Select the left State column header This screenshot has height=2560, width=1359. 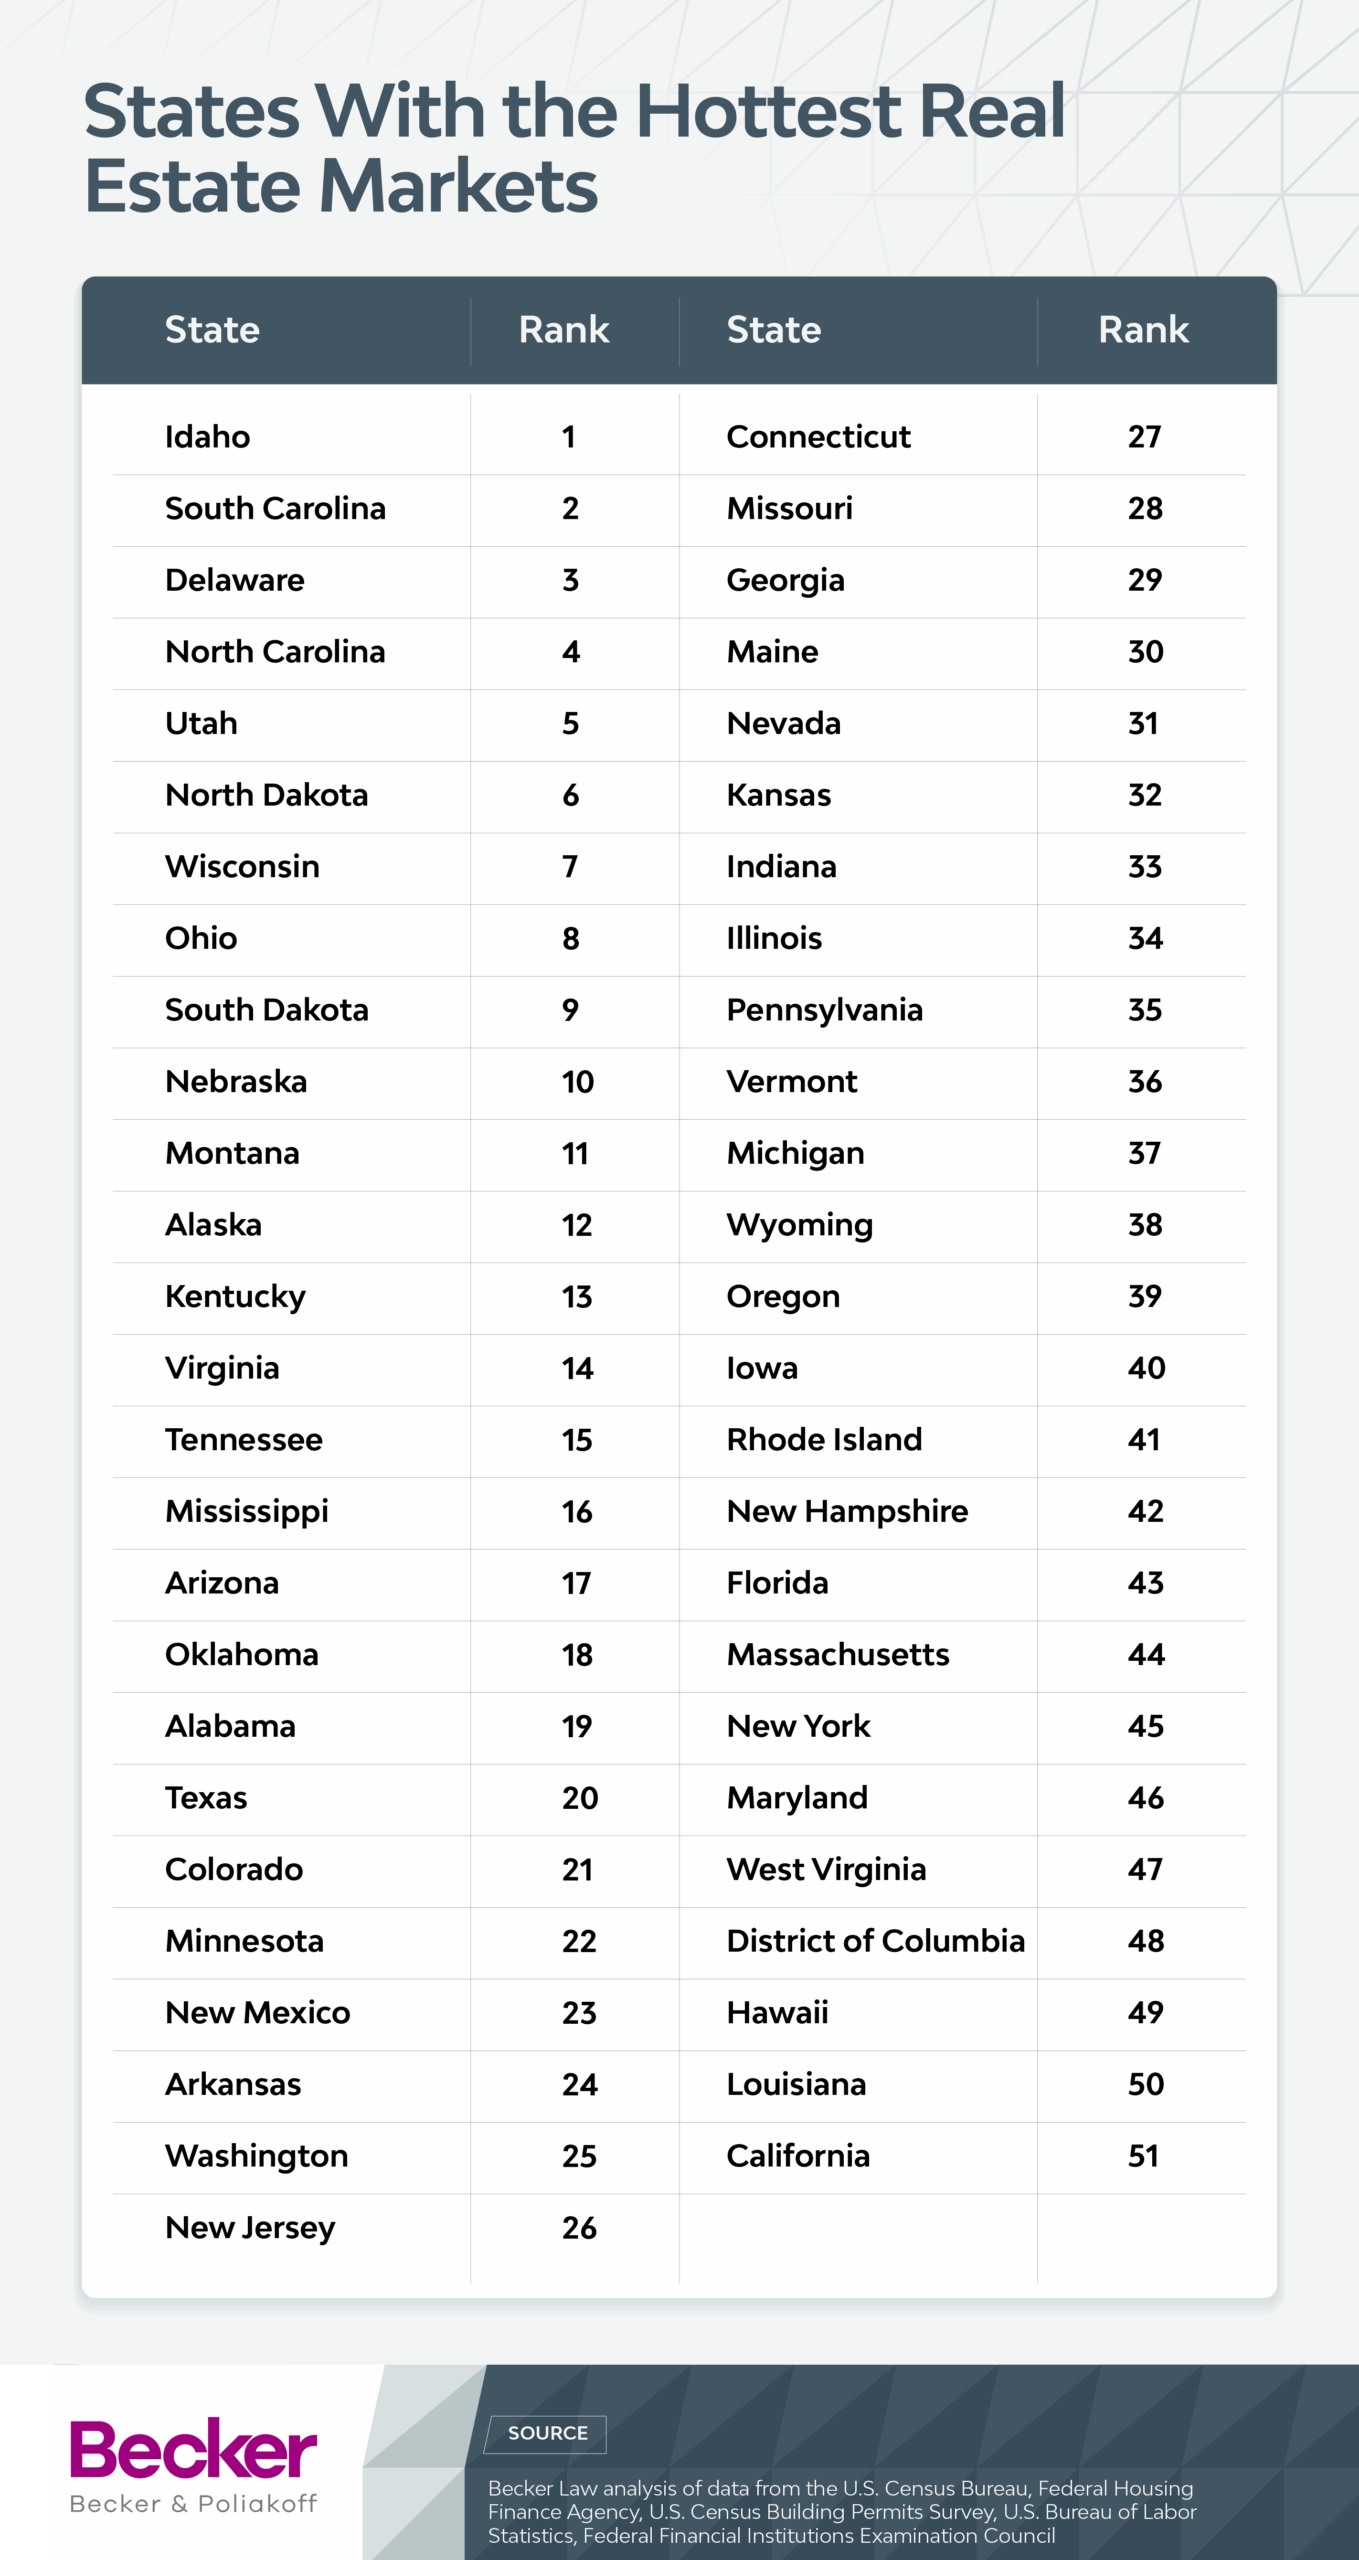212,330
